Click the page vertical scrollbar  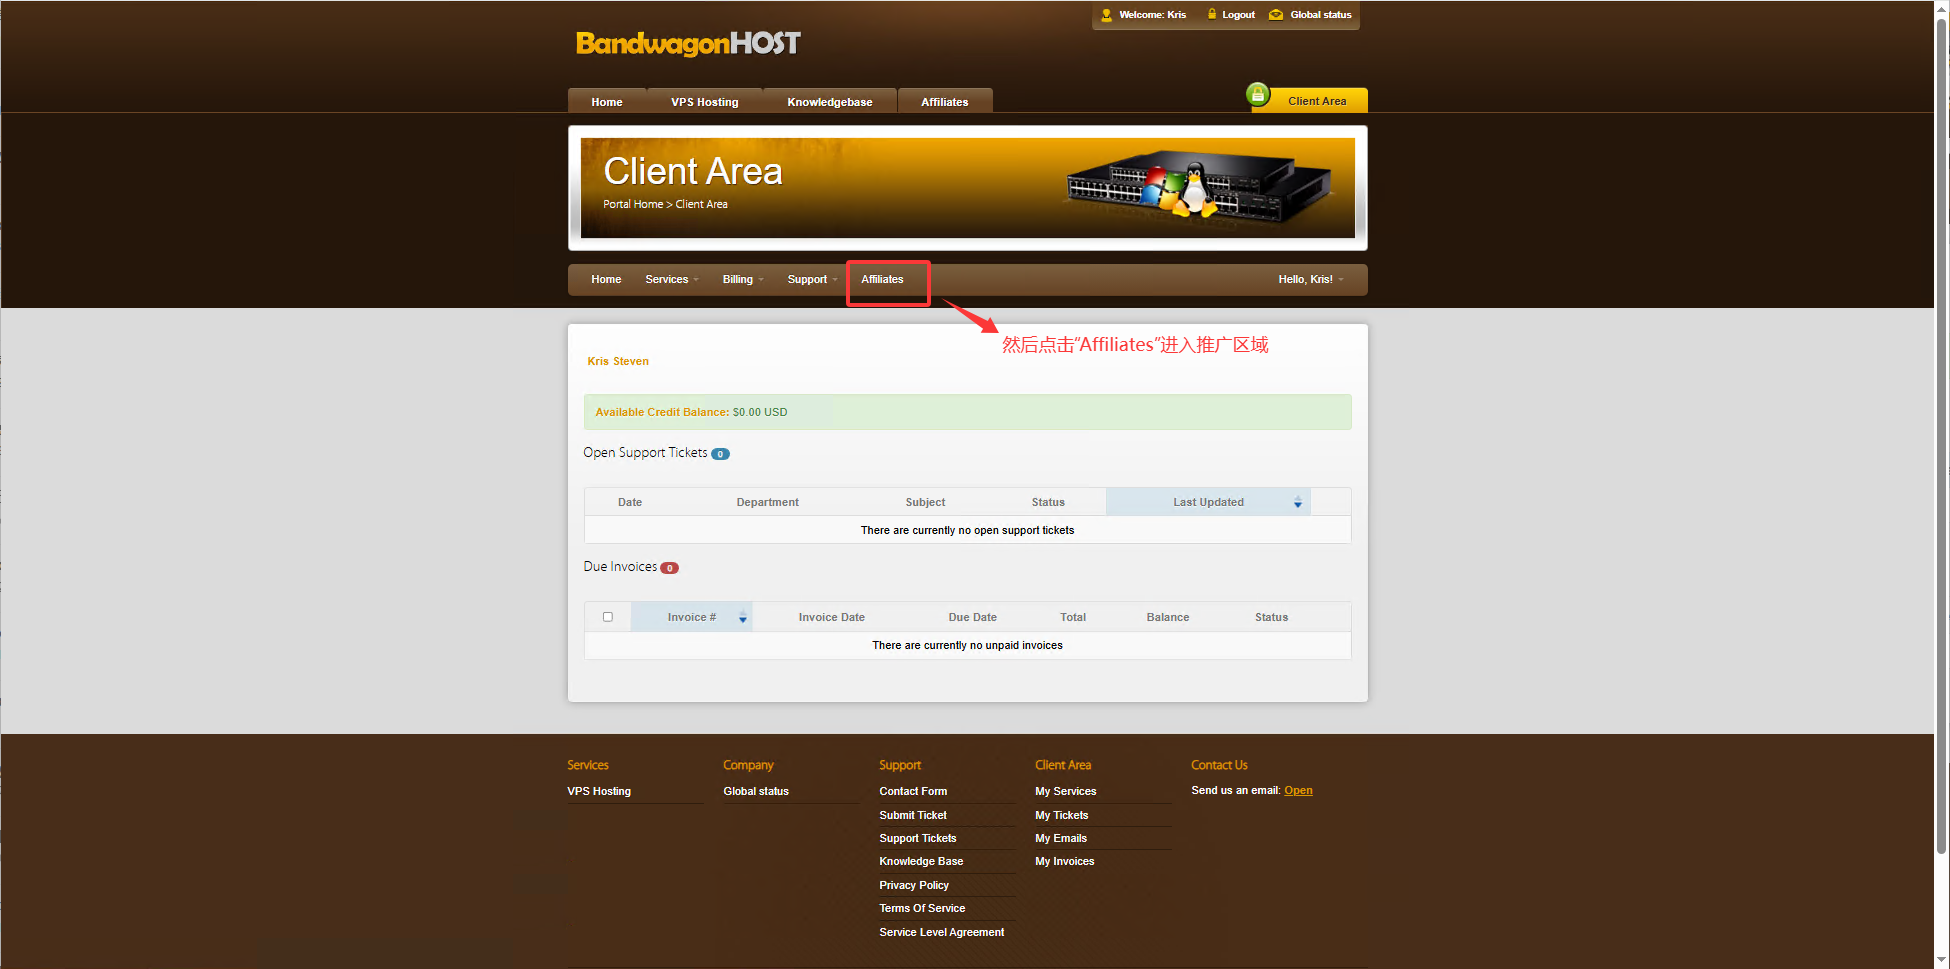pyautogui.click(x=1941, y=400)
